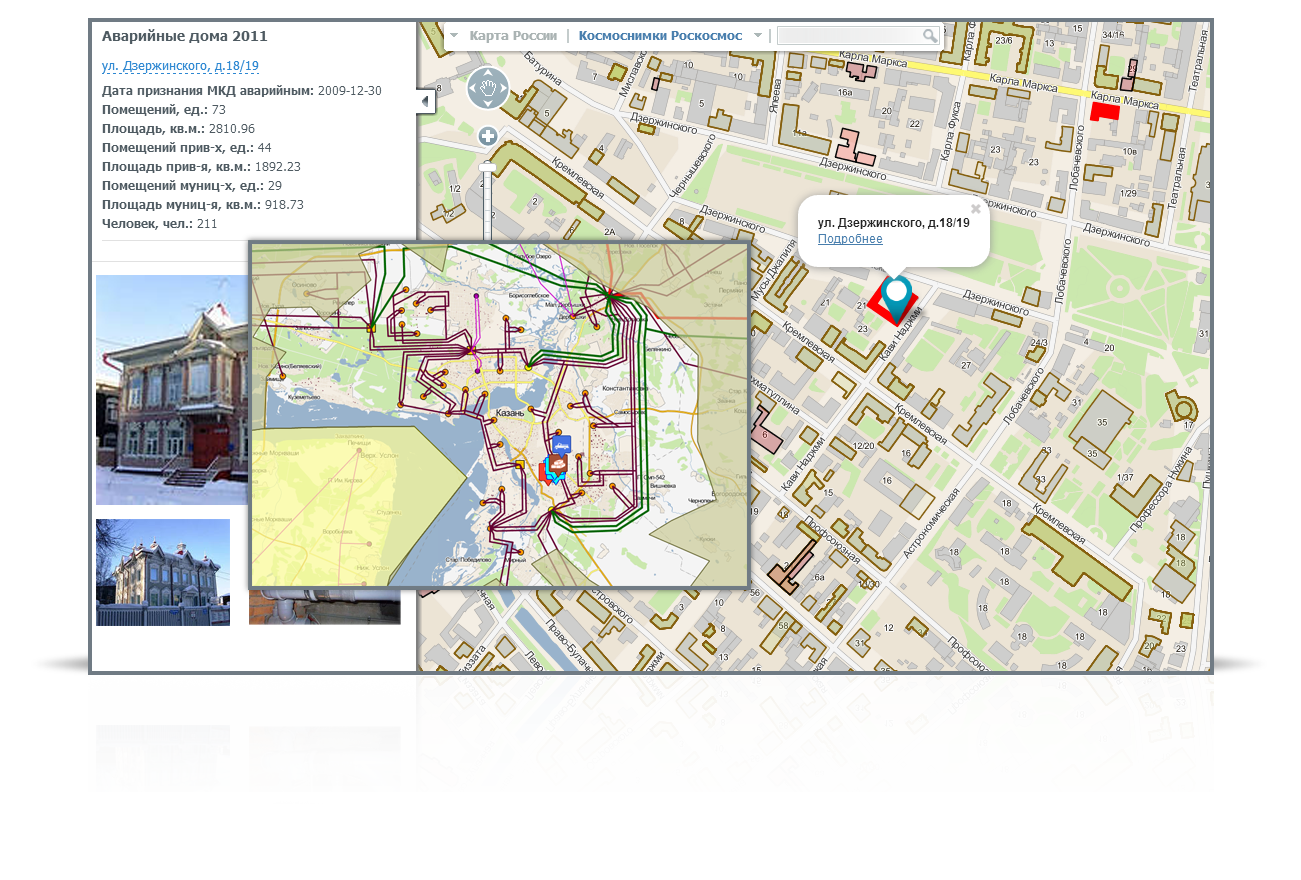This screenshot has width=1301, height=880.
Task: Click the Казань city label on overlay map
Action: 511,412
